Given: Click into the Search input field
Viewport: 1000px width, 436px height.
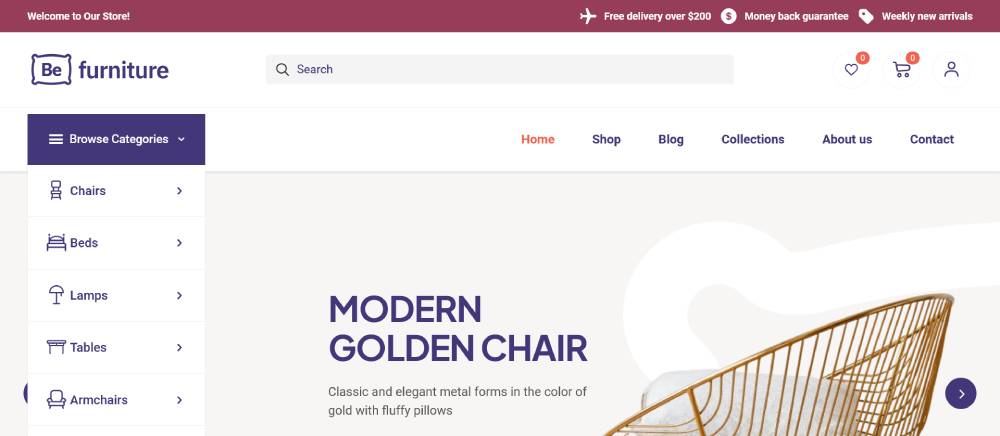Looking at the screenshot, I should pos(510,70).
